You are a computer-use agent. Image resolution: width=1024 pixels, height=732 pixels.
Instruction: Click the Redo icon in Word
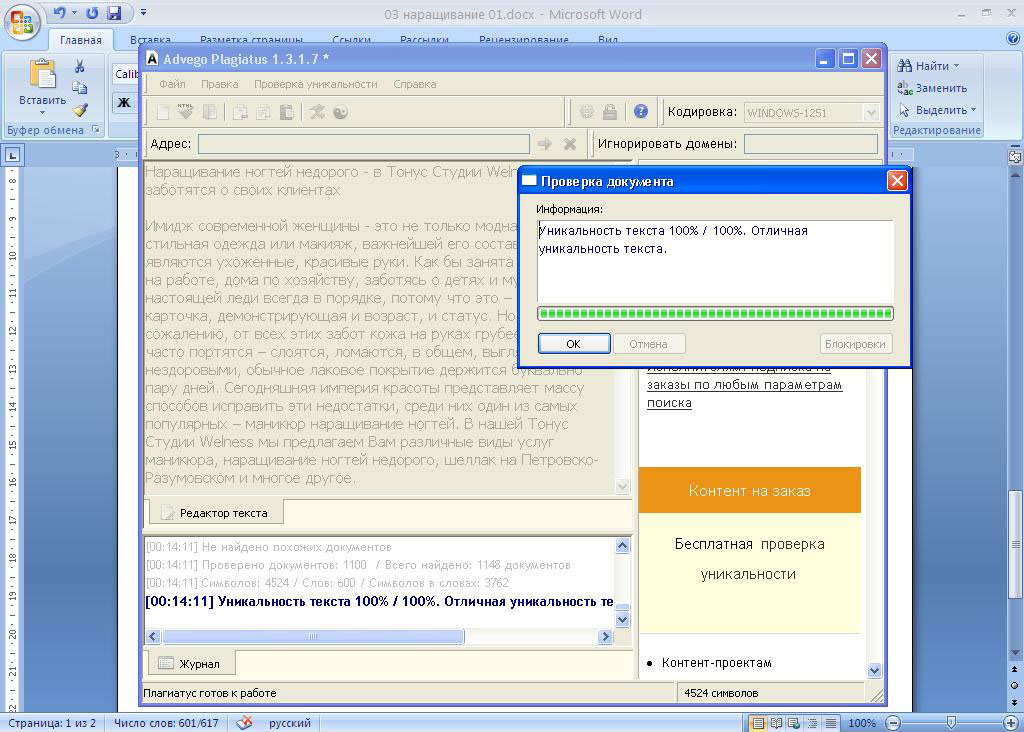coord(92,13)
